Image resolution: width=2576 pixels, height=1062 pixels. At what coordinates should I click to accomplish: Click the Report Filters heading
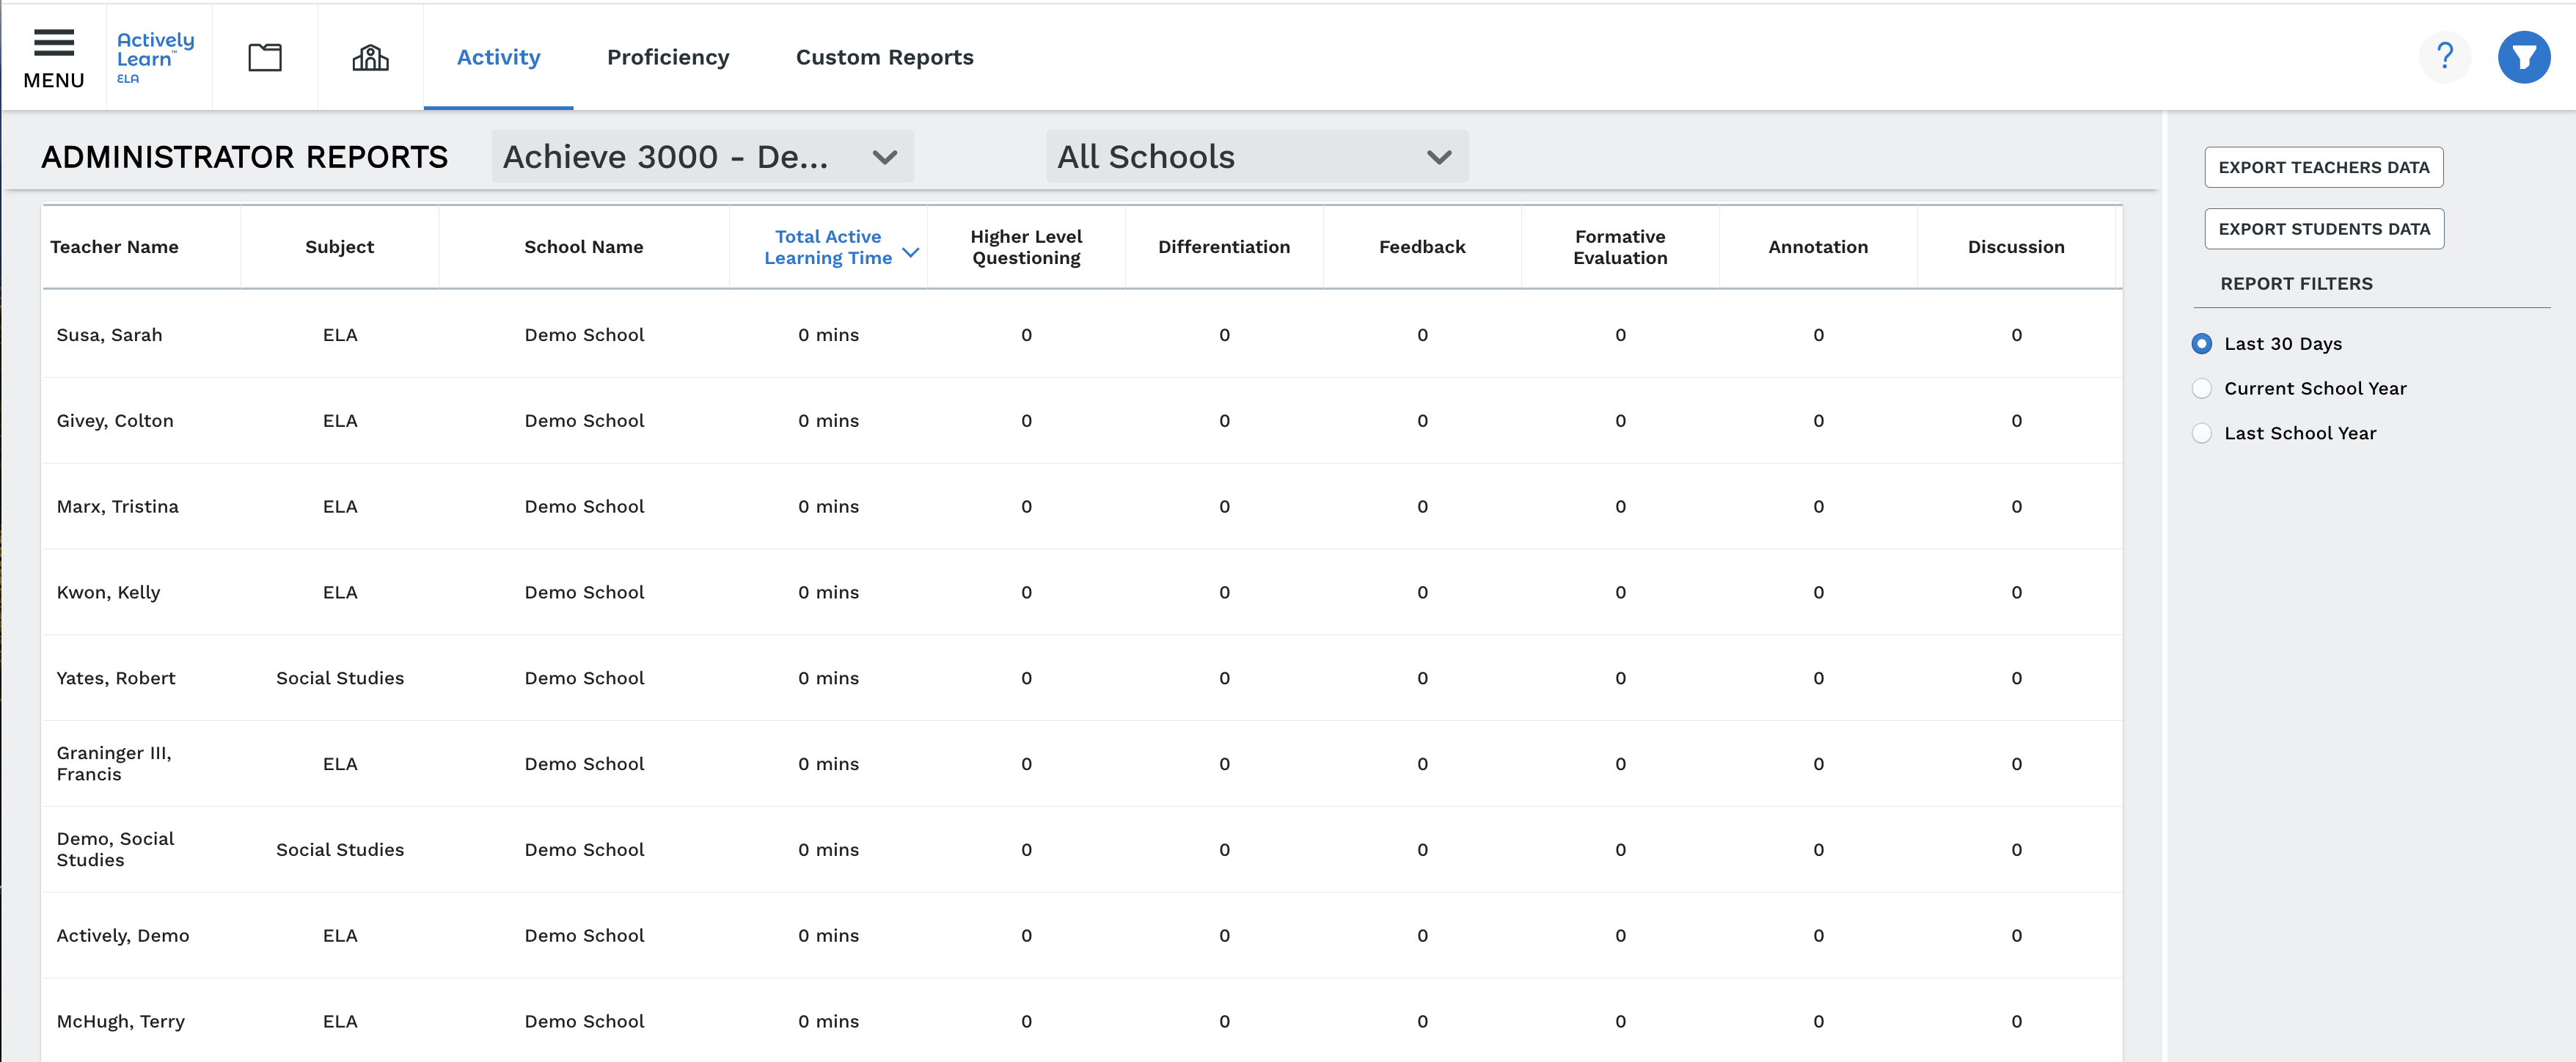2296,284
